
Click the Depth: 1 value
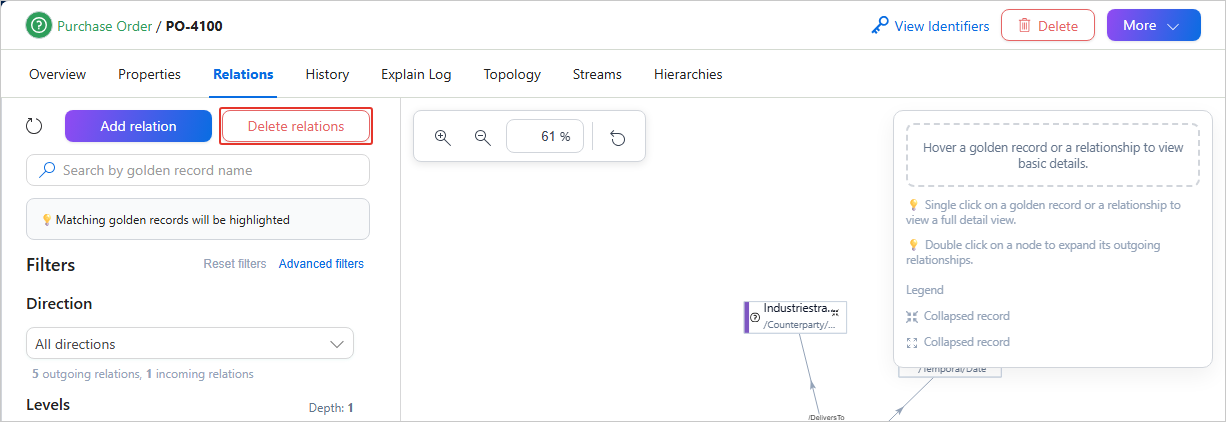(331, 408)
